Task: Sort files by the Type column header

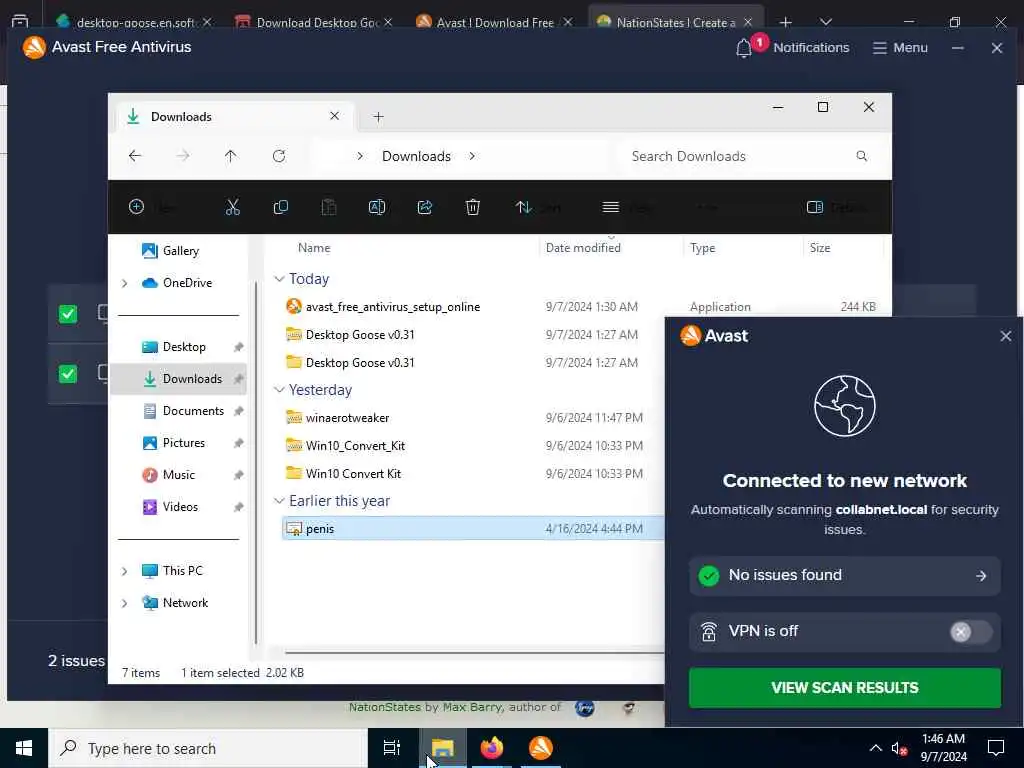Action: click(703, 248)
